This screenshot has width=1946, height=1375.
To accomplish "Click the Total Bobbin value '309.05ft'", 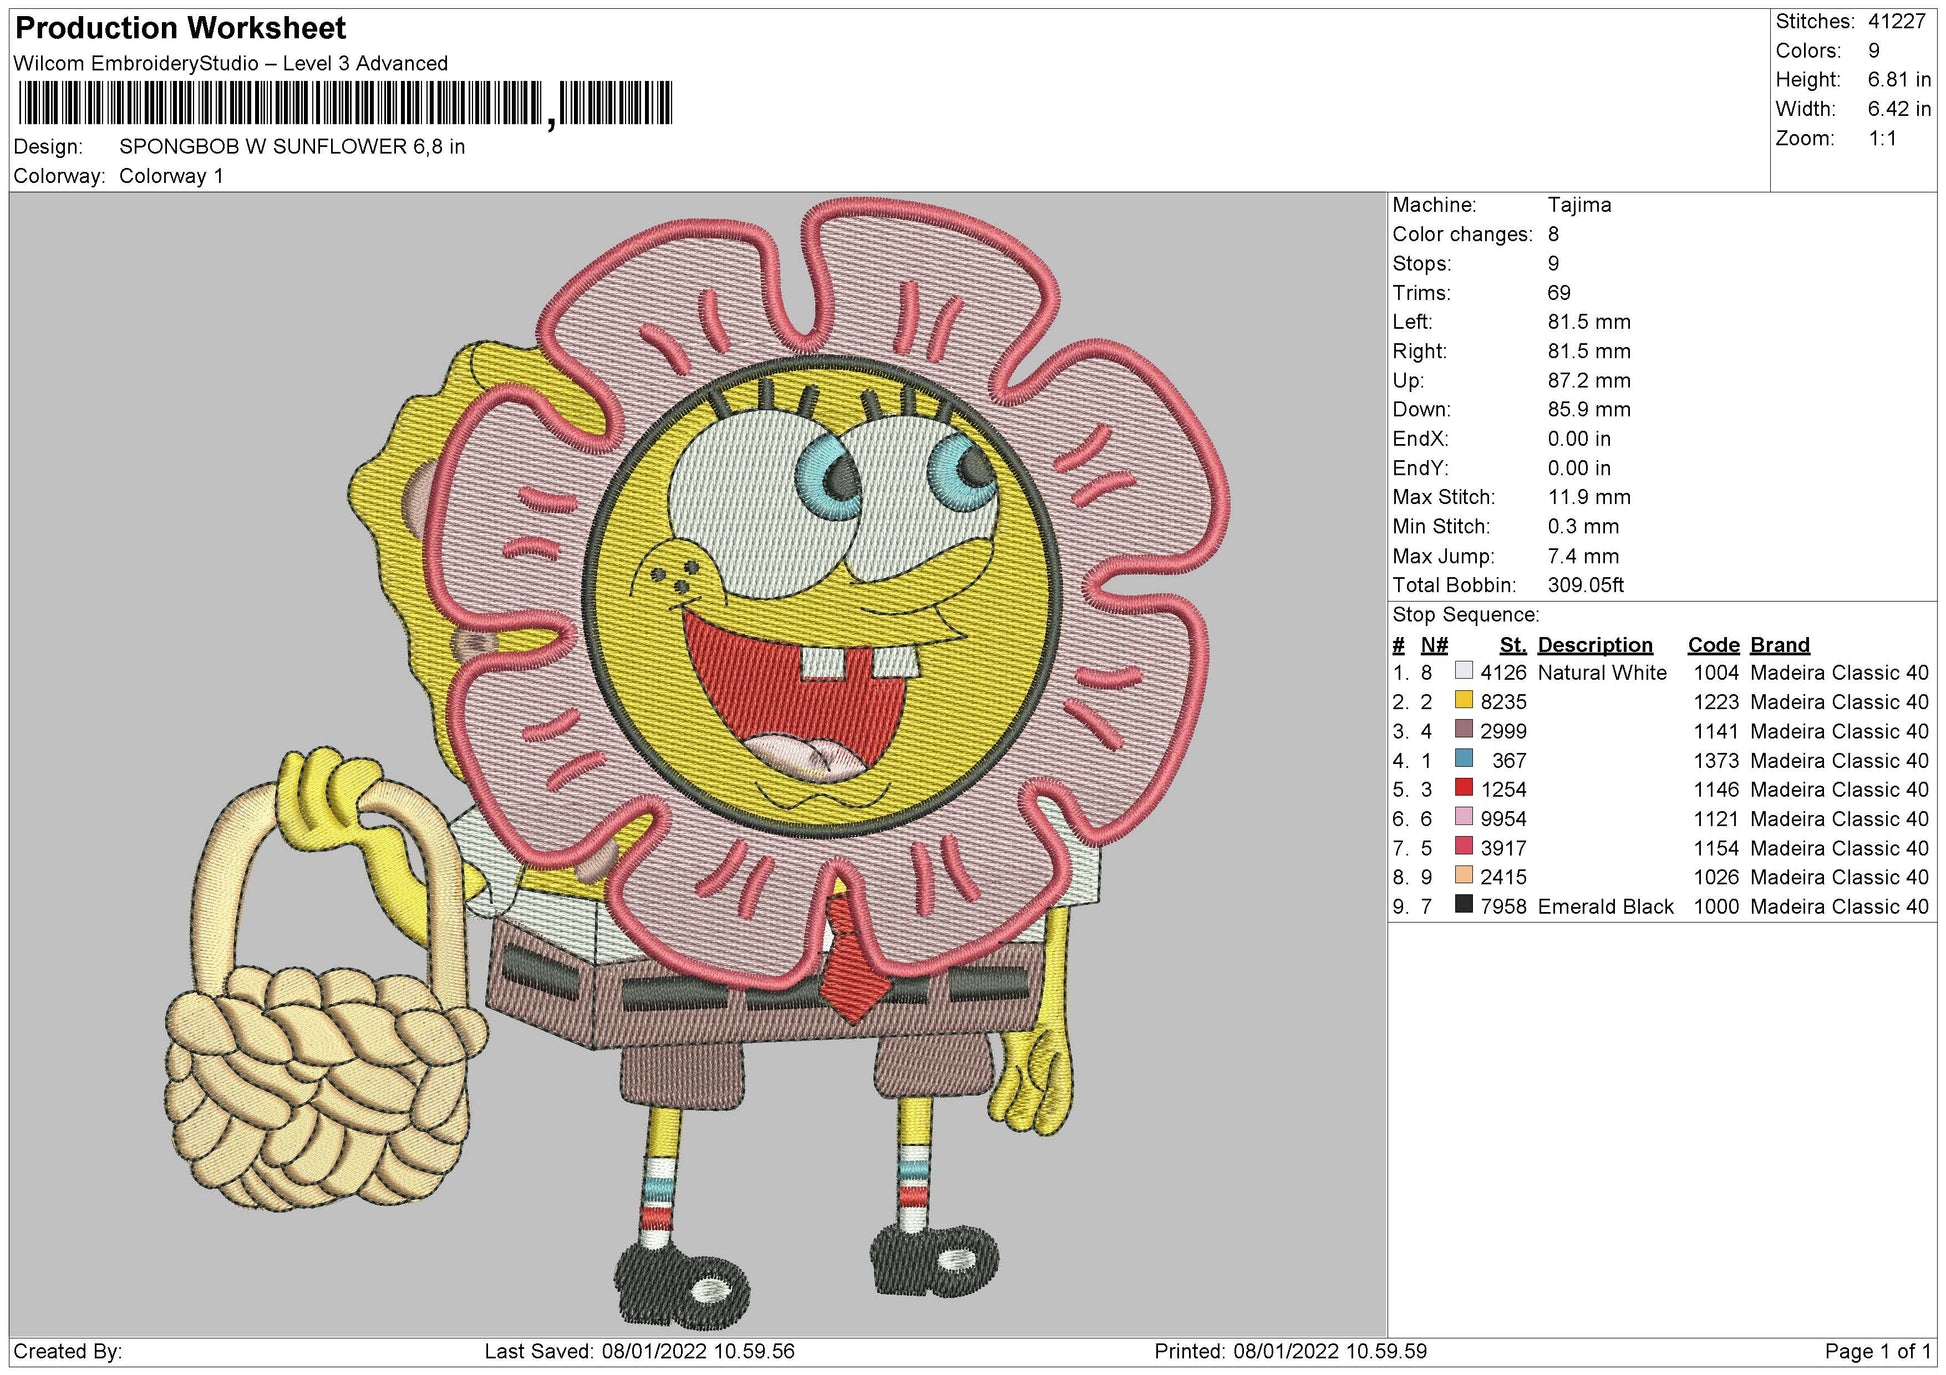I will pyautogui.click(x=1586, y=585).
